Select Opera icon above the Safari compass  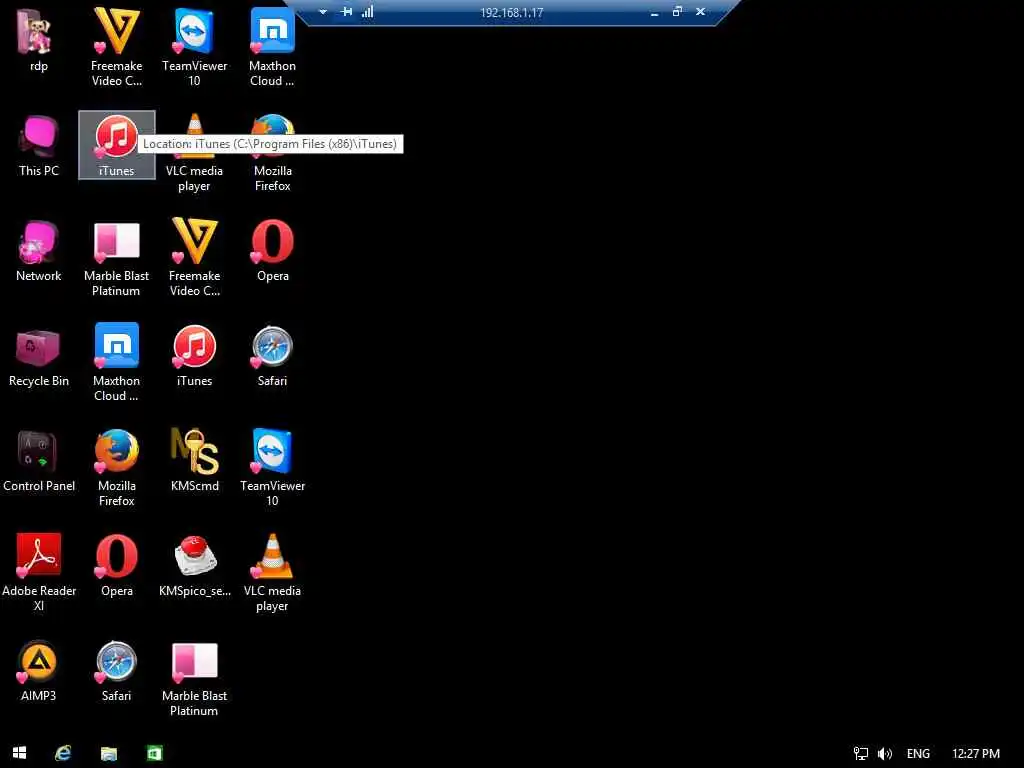[x=272, y=251]
